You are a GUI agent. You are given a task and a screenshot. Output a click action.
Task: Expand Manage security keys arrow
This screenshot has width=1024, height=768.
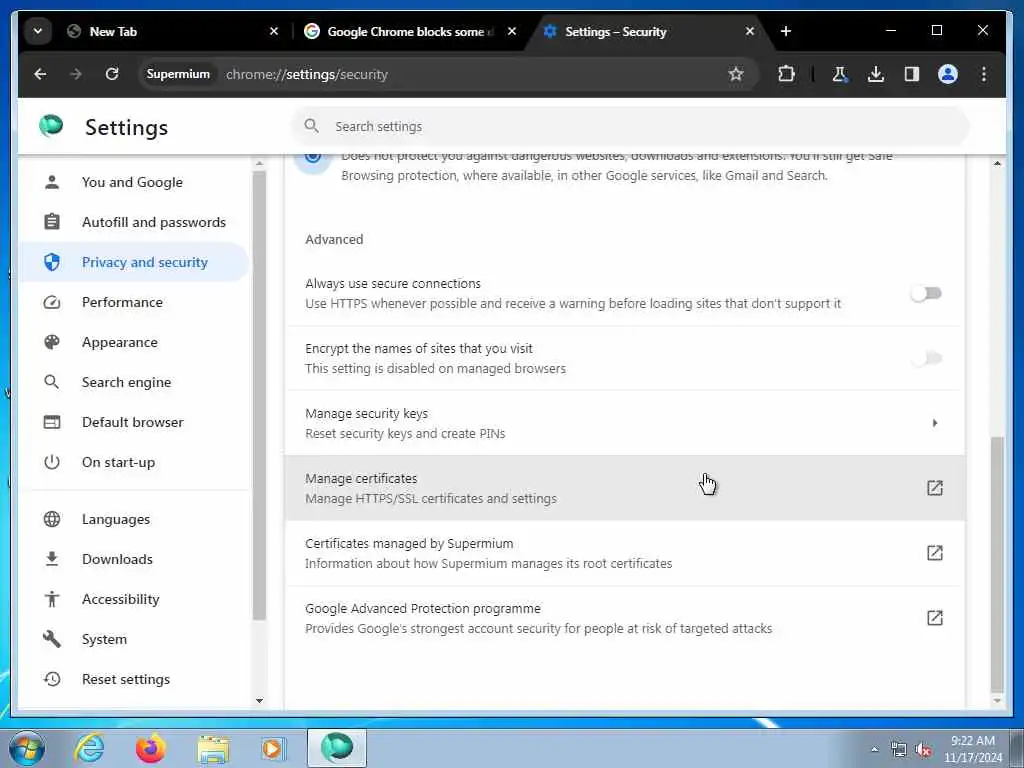[x=935, y=423]
